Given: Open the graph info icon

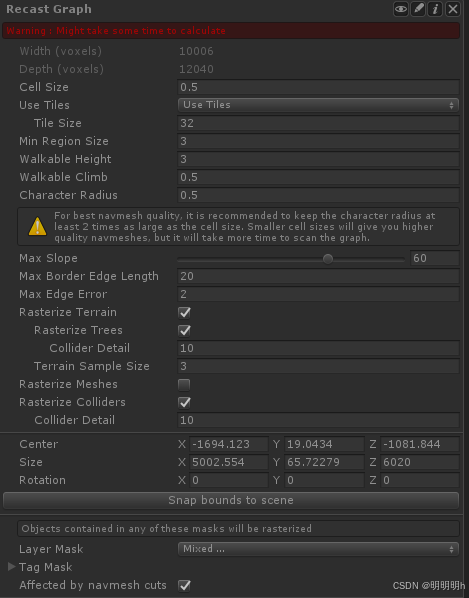Looking at the screenshot, I should click(435, 9).
